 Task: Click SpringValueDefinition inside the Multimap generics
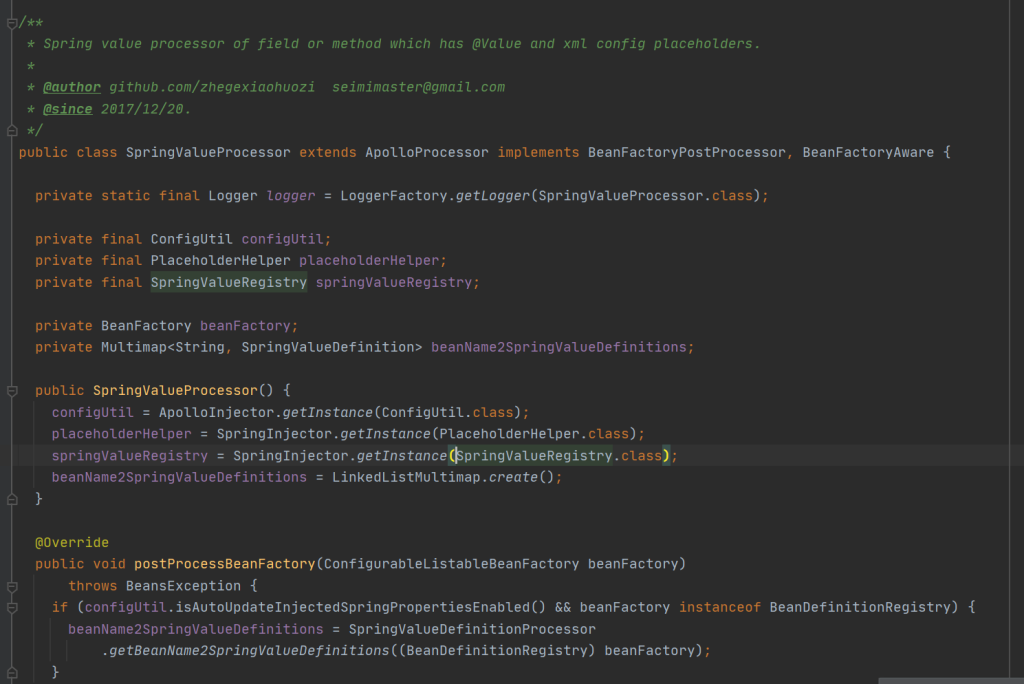(328, 348)
